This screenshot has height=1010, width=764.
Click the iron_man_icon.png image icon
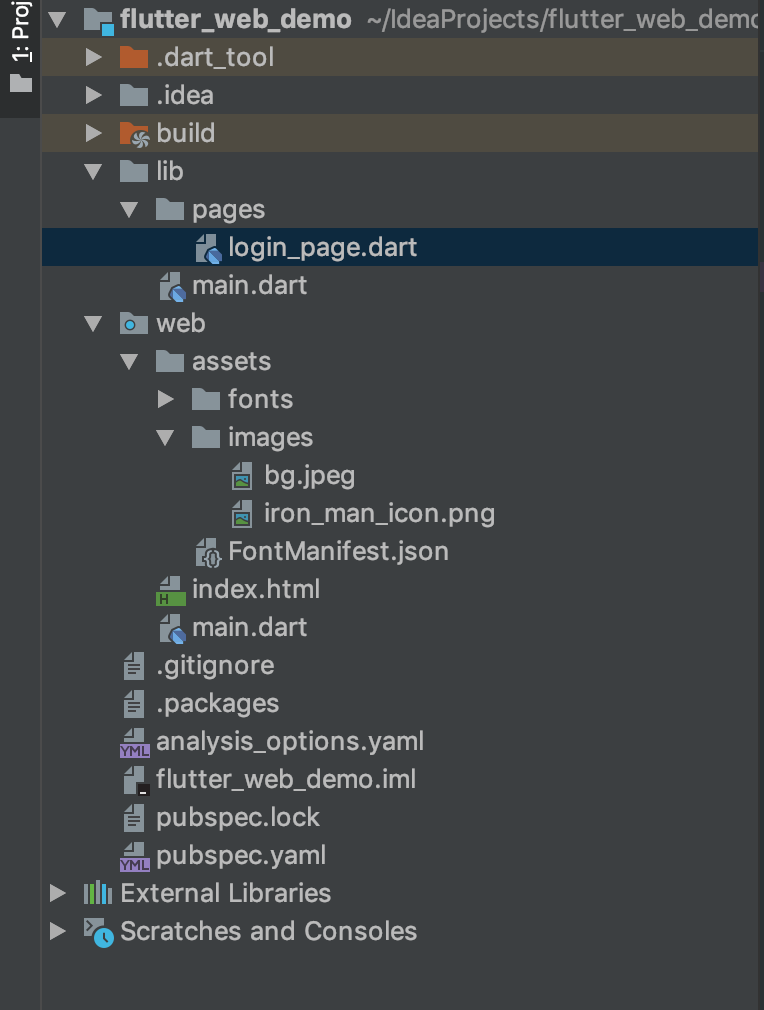(242, 513)
